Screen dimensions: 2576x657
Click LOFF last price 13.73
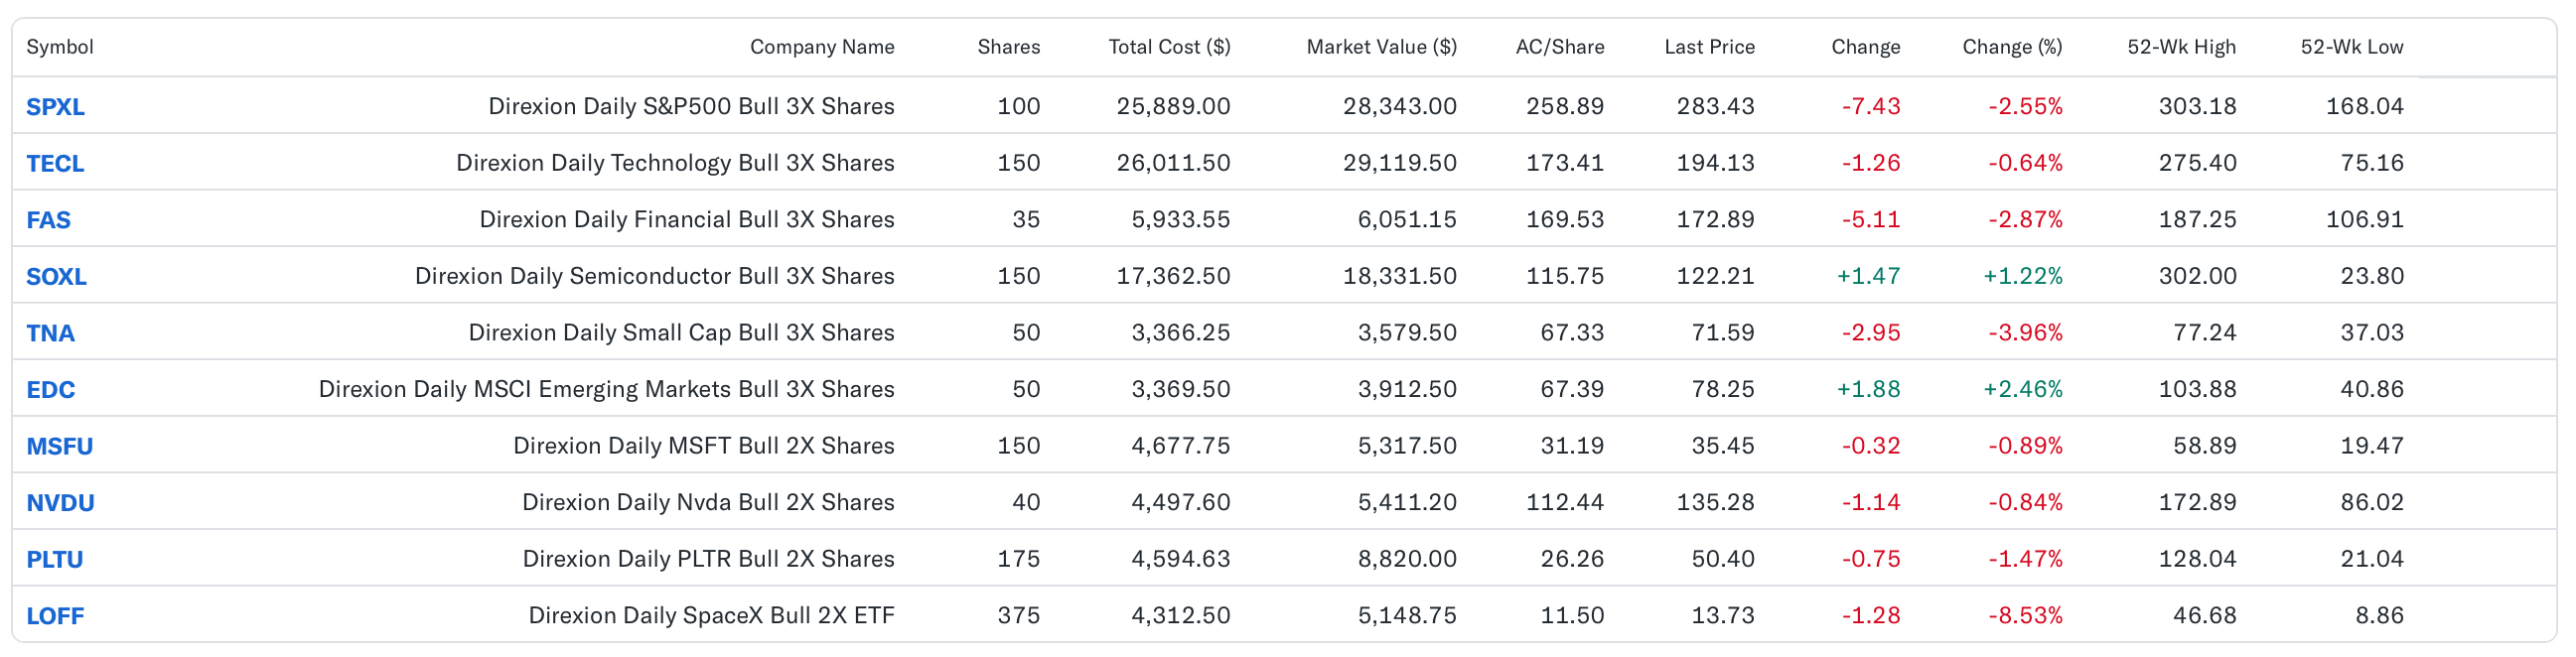[1722, 615]
